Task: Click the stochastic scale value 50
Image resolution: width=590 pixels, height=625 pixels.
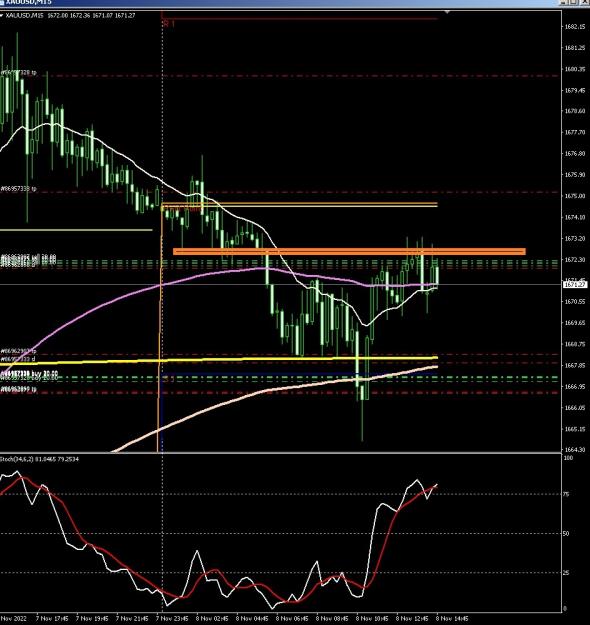Action: click(x=566, y=533)
